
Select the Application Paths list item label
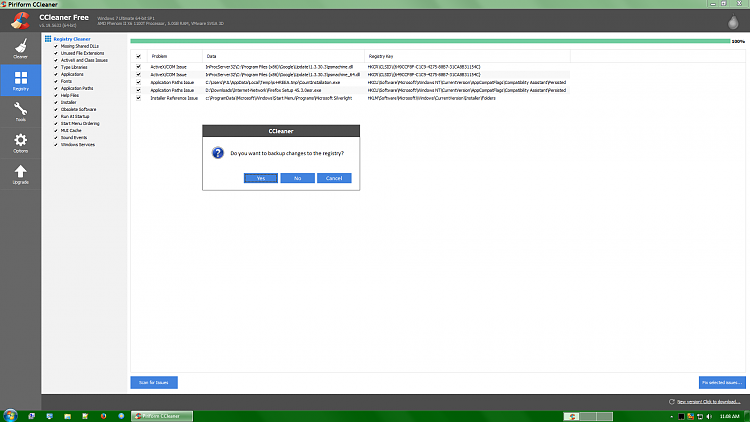77,89
